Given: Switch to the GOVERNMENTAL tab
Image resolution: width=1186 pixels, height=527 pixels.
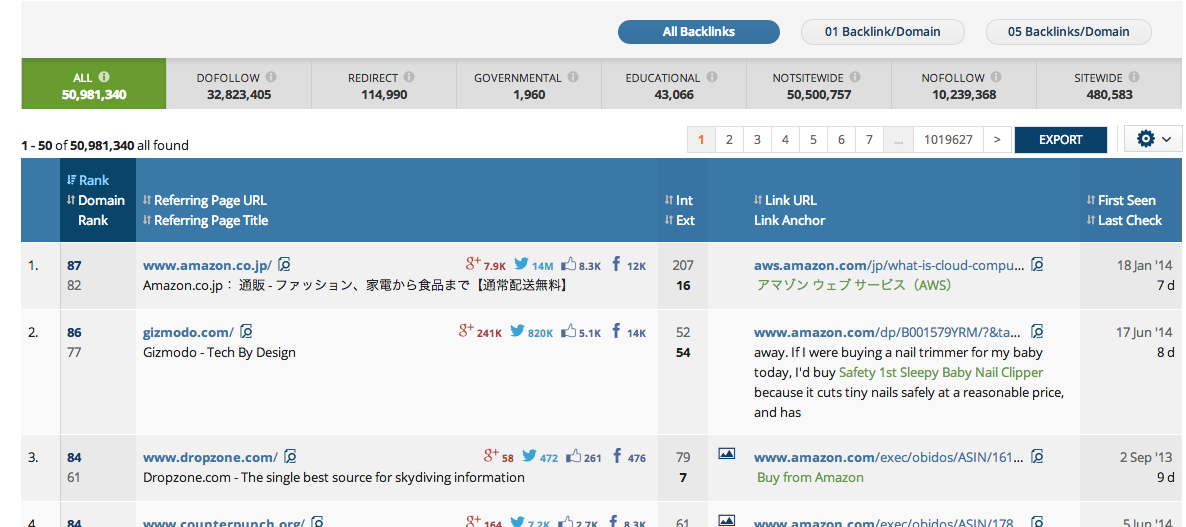Looking at the screenshot, I should click(529, 84).
